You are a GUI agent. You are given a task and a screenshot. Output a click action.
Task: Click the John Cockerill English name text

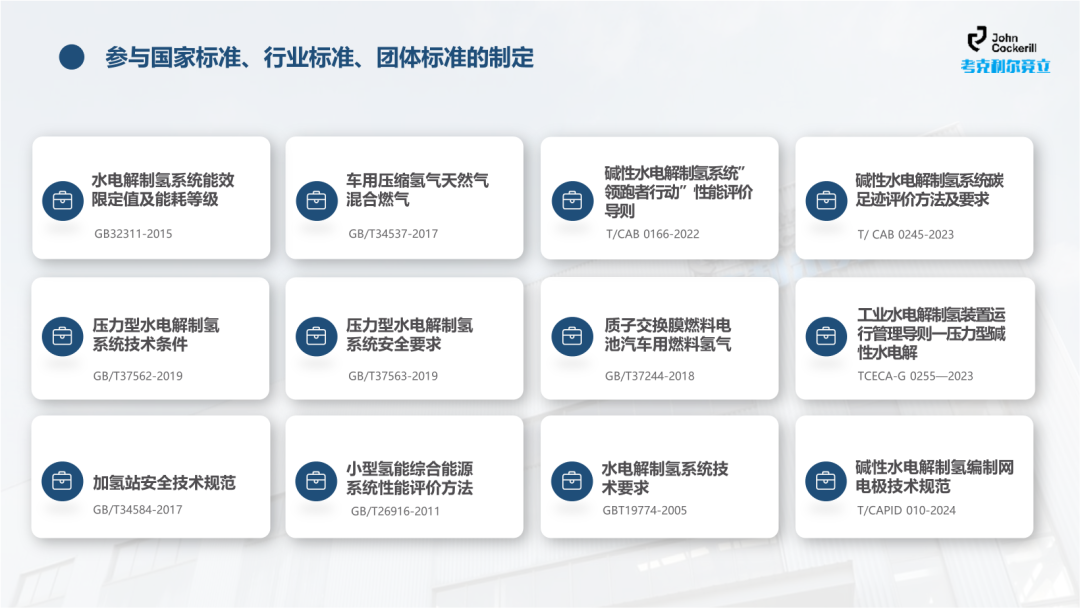[1014, 43]
